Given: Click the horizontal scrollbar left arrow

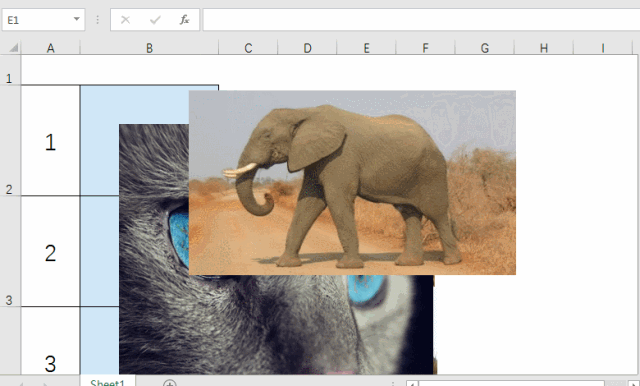Looking at the screenshot, I should [x=412, y=384].
